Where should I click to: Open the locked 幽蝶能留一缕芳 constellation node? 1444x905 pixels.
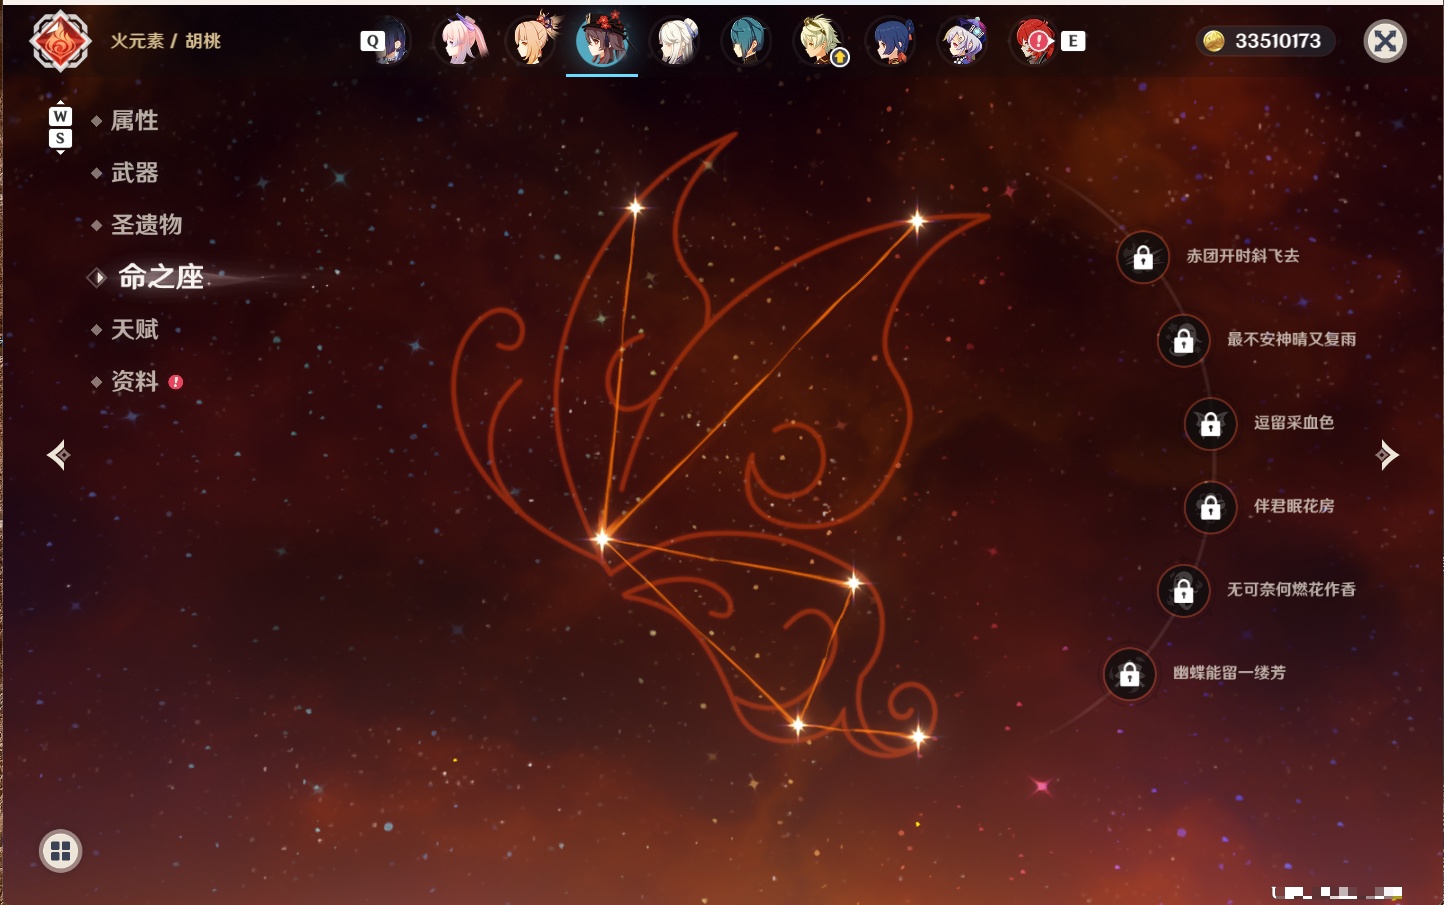point(1130,674)
